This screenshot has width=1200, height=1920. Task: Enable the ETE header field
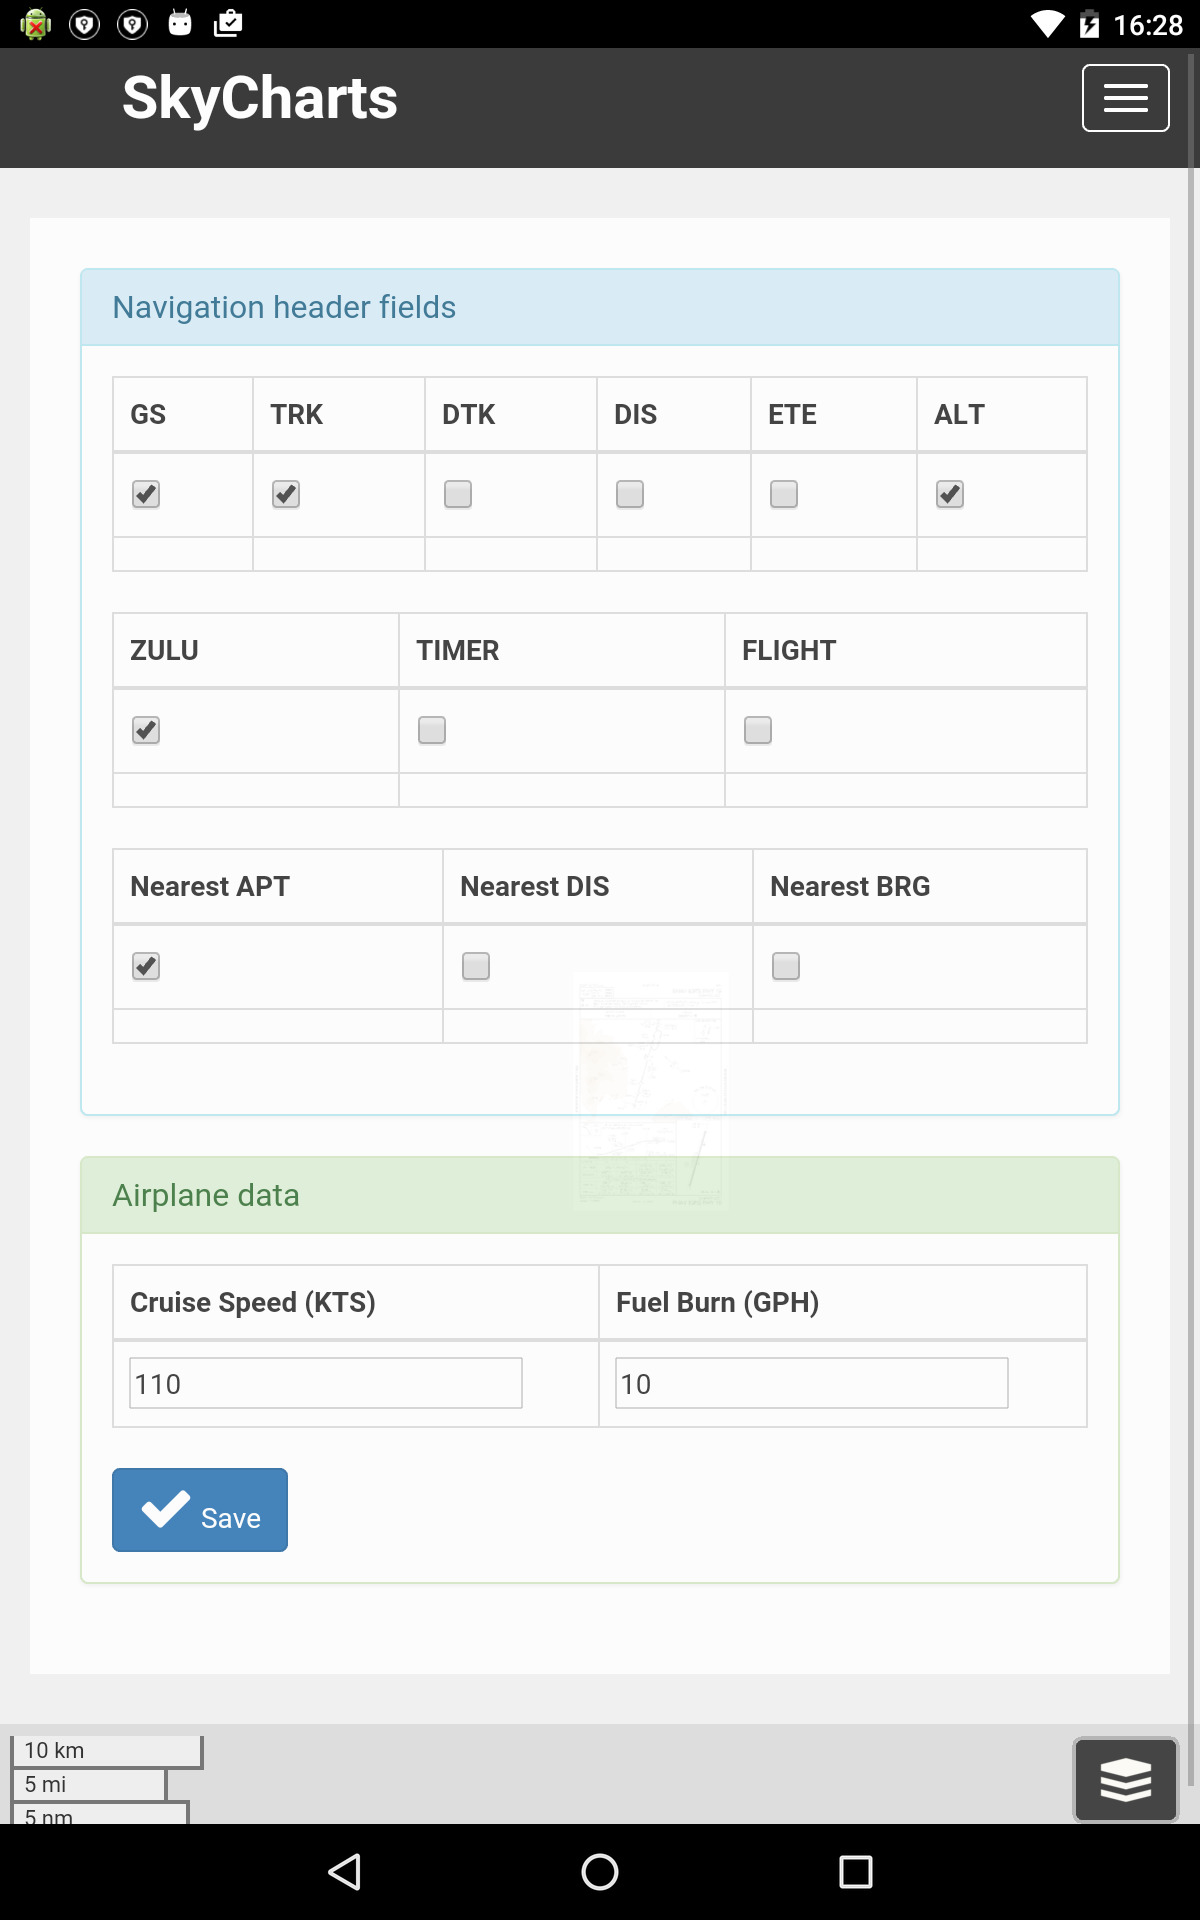point(784,494)
